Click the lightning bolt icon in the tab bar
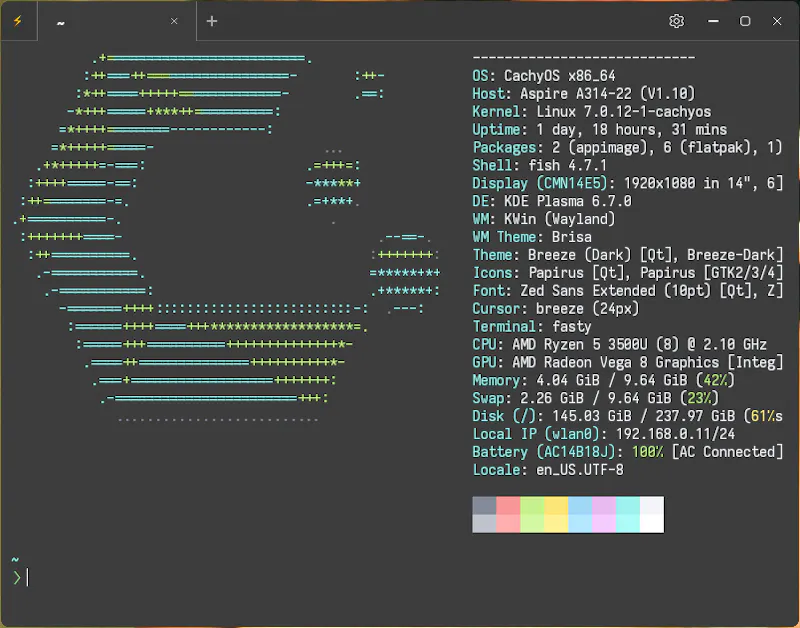Image resolution: width=800 pixels, height=628 pixels. [x=18, y=21]
